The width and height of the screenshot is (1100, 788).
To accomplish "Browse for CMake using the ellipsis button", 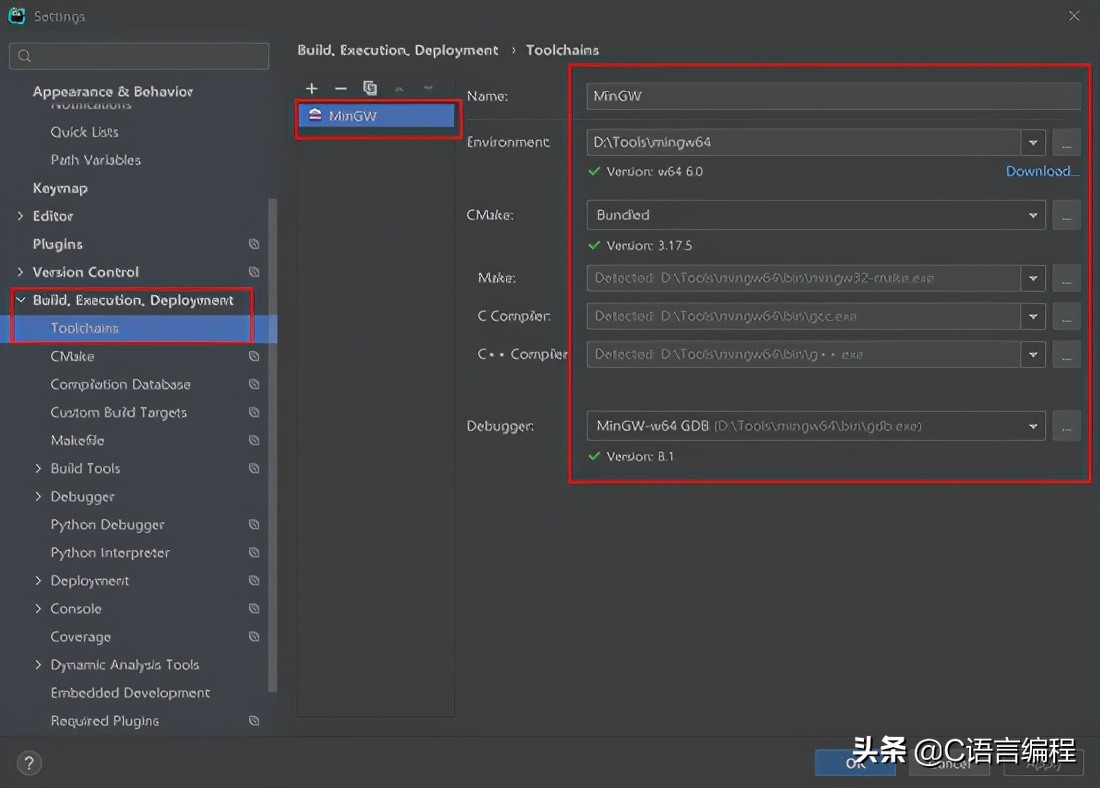I will tap(1066, 214).
